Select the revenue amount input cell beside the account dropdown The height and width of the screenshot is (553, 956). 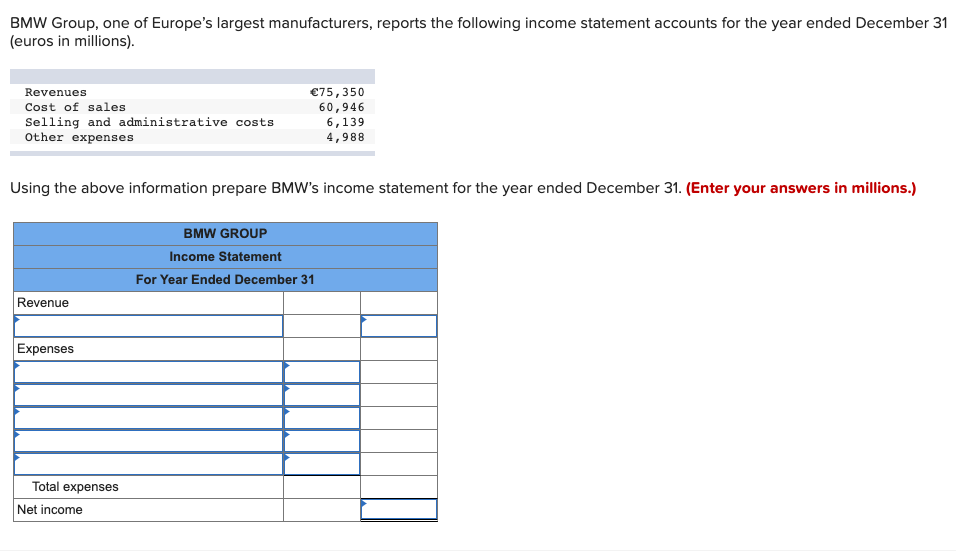point(399,326)
